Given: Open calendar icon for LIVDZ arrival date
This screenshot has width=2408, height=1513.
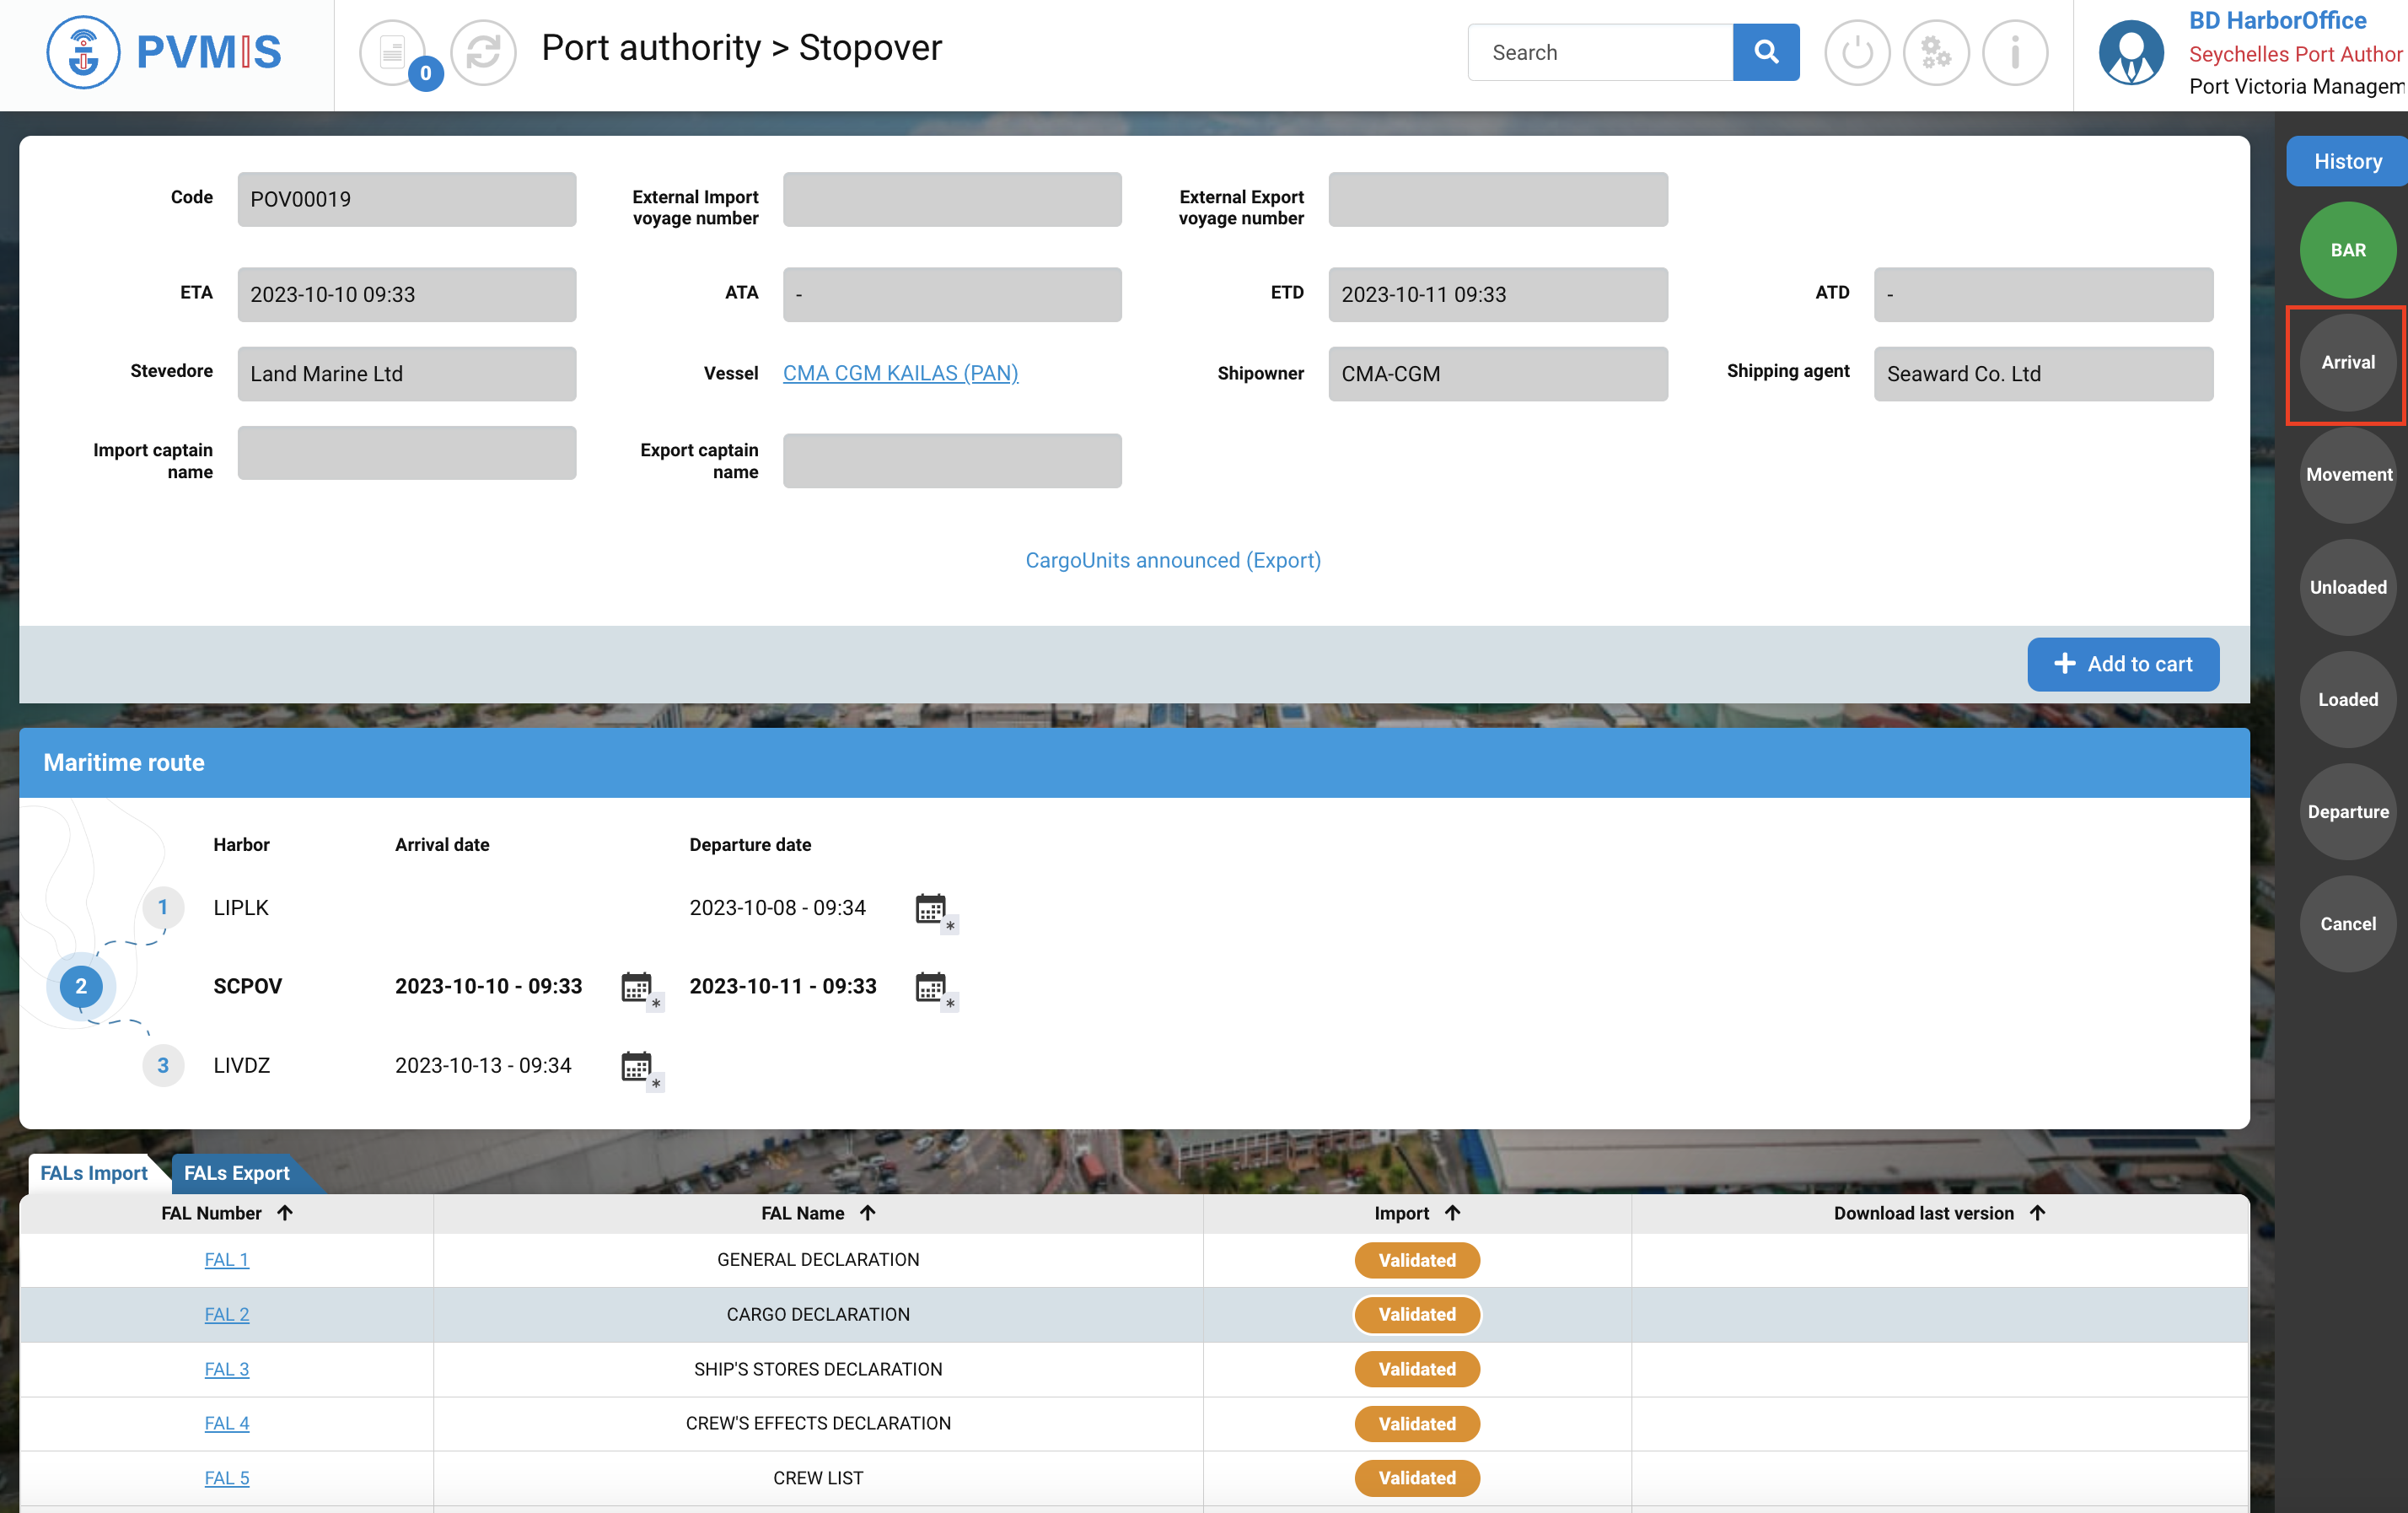Looking at the screenshot, I should [x=637, y=1066].
